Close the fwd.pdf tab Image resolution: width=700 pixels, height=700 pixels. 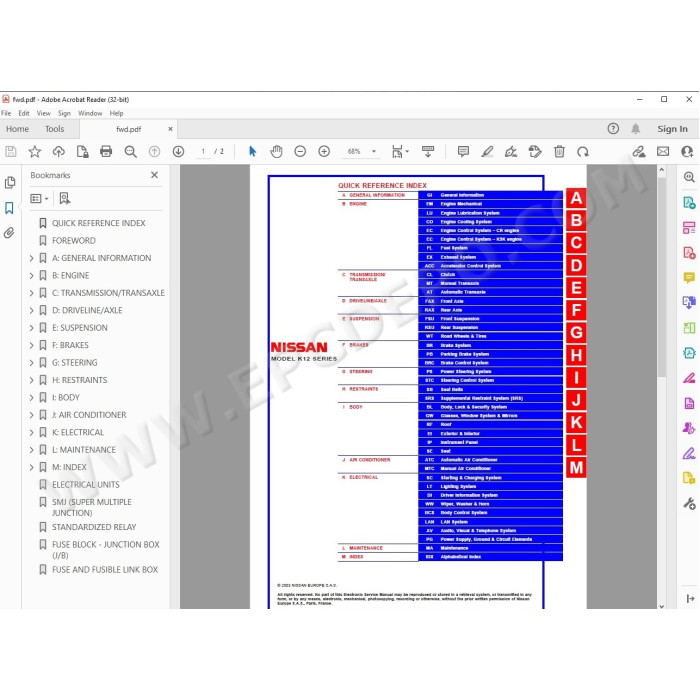(x=170, y=129)
